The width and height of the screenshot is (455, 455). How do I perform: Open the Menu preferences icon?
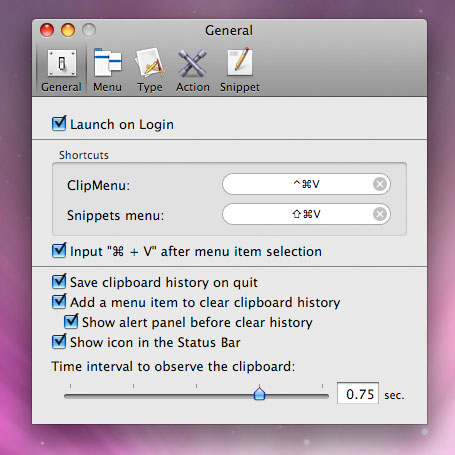pyautogui.click(x=107, y=63)
